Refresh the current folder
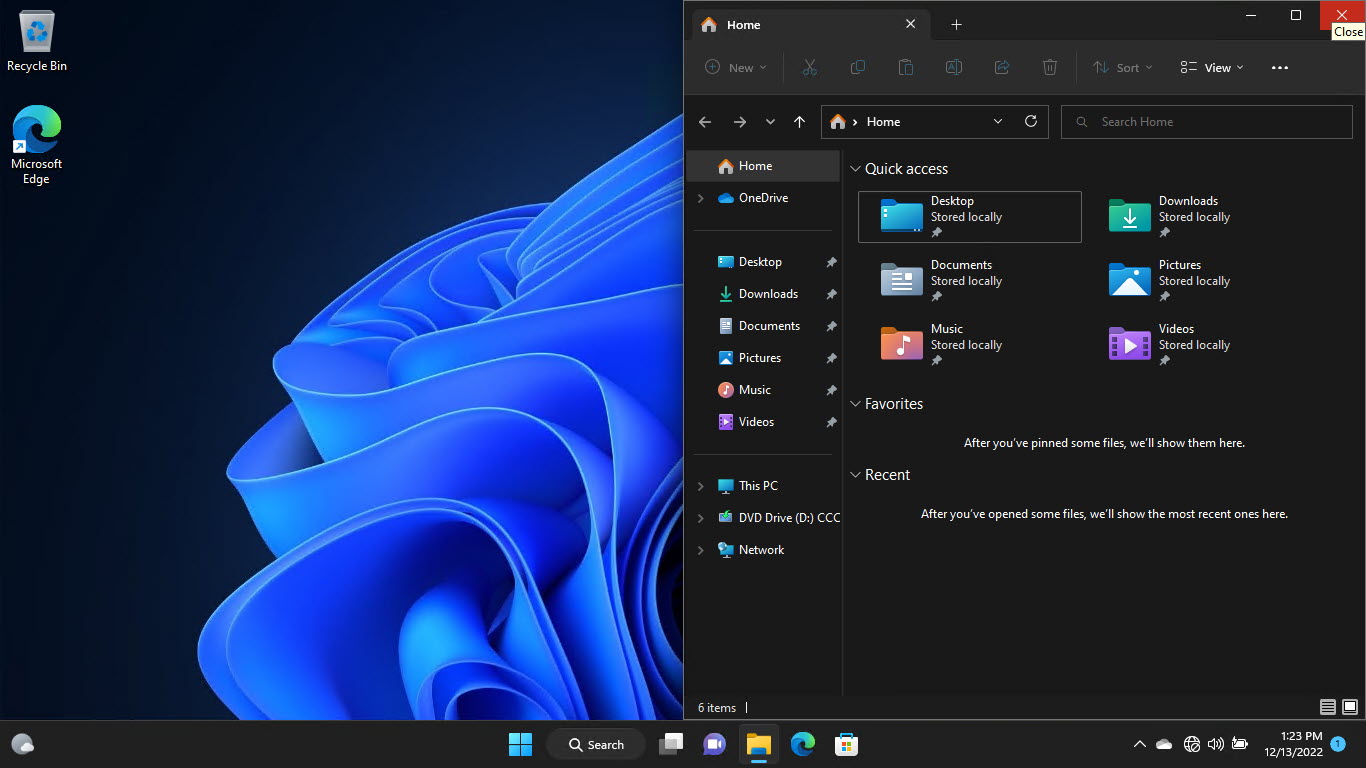1366x768 pixels. (1031, 121)
